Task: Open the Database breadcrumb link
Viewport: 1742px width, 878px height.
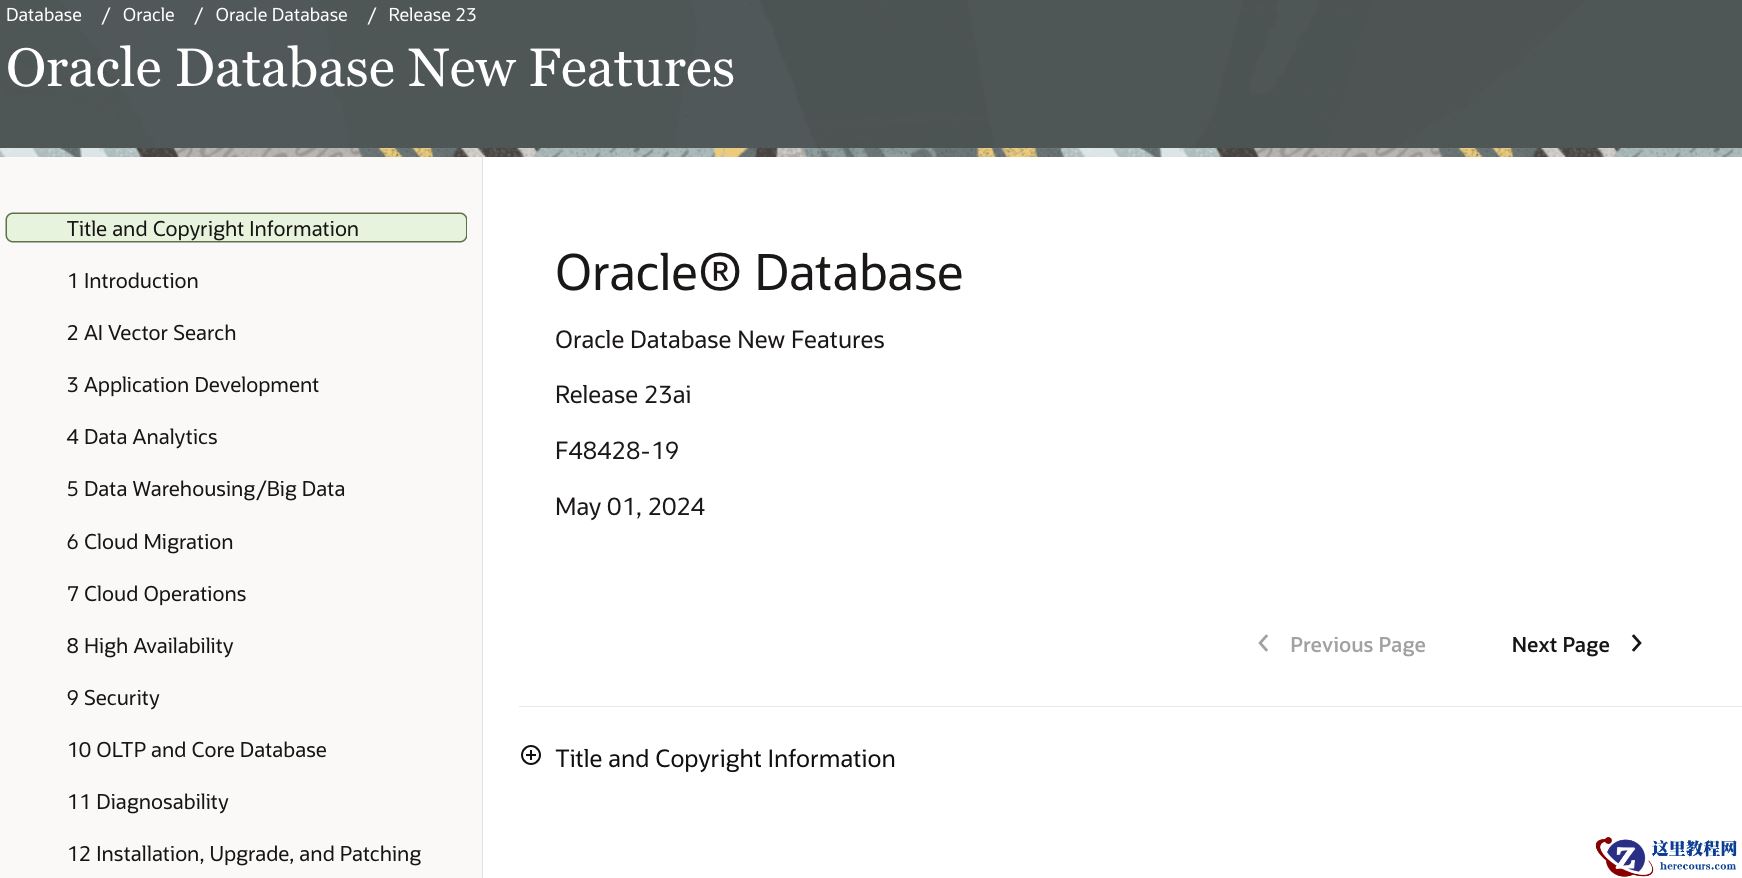Action: (44, 15)
